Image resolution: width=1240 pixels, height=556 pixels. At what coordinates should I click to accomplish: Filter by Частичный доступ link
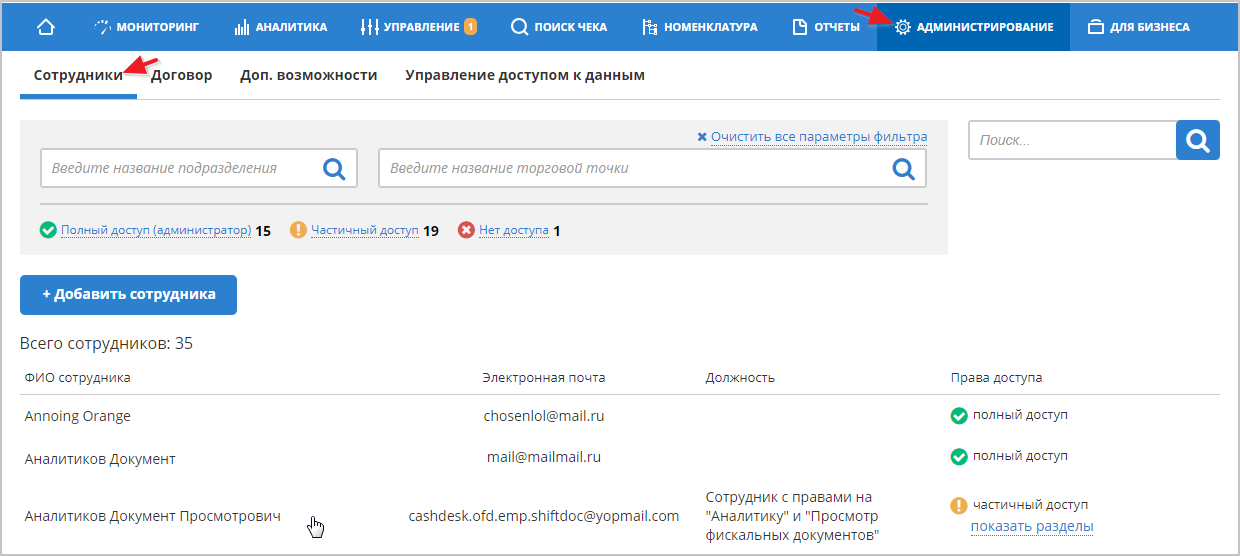point(364,231)
